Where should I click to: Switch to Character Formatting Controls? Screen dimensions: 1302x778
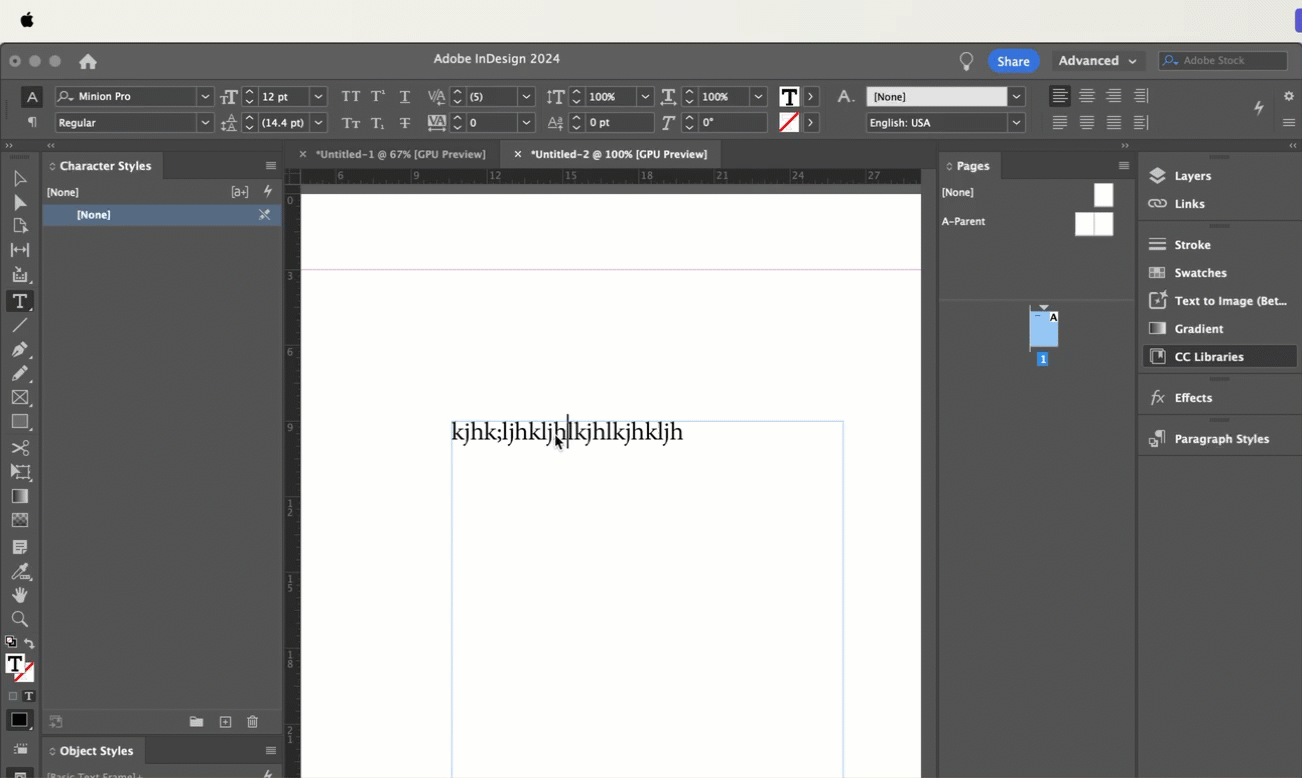coord(32,97)
